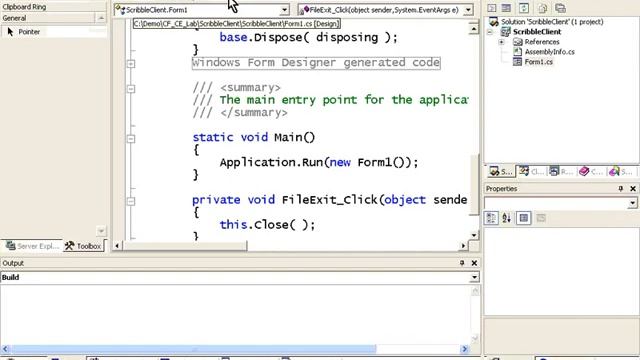Expand the References node
The width and height of the screenshot is (640, 360).
pyautogui.click(x=501, y=42)
